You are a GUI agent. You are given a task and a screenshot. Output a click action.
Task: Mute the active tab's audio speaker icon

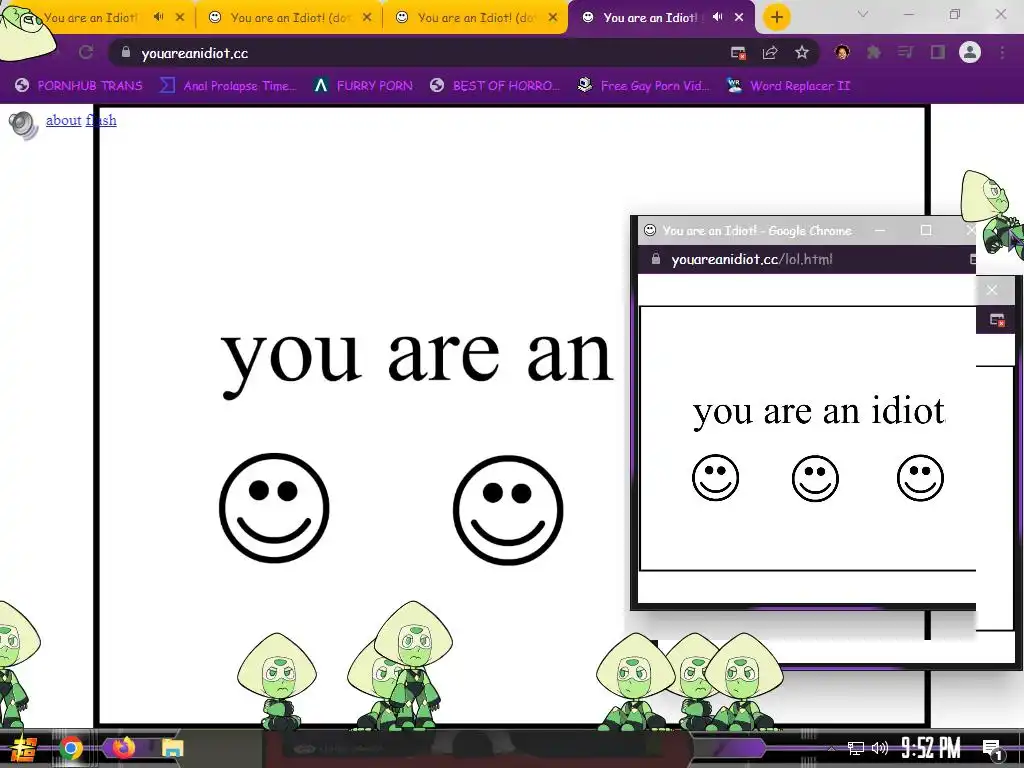718,17
